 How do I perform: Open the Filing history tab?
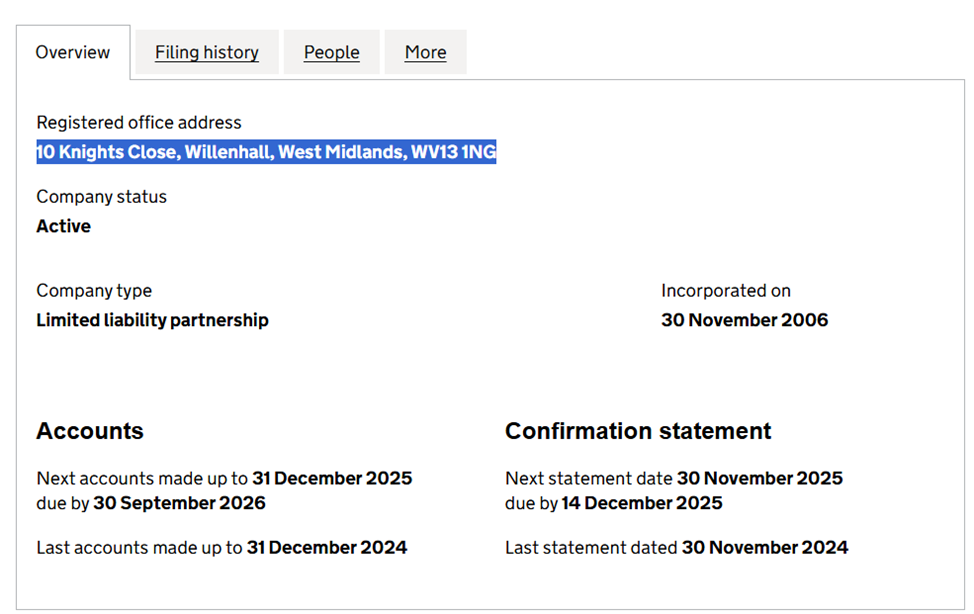tap(206, 52)
